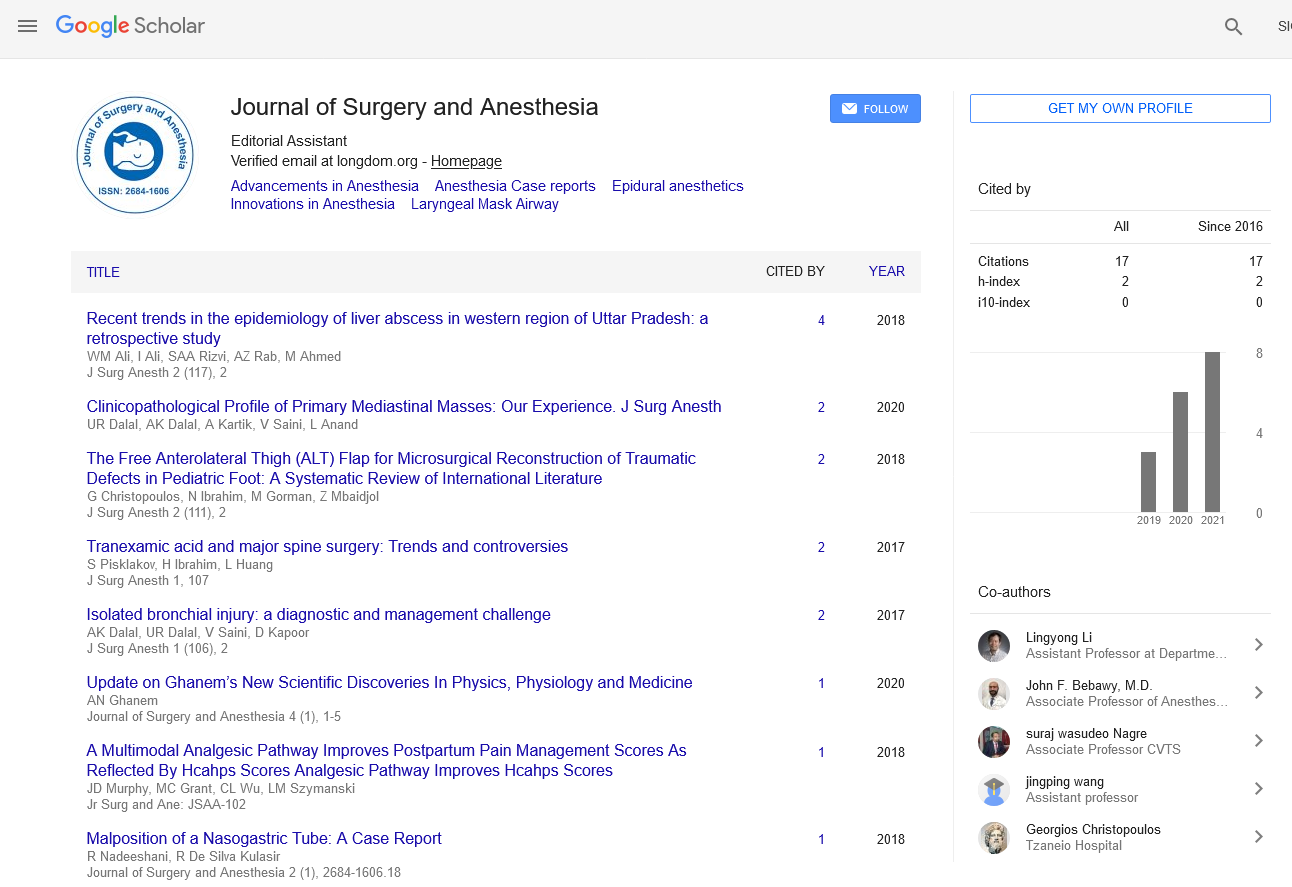The width and height of the screenshot is (1292, 887).
Task: Click the 2021 citations bar
Action: [1212, 432]
